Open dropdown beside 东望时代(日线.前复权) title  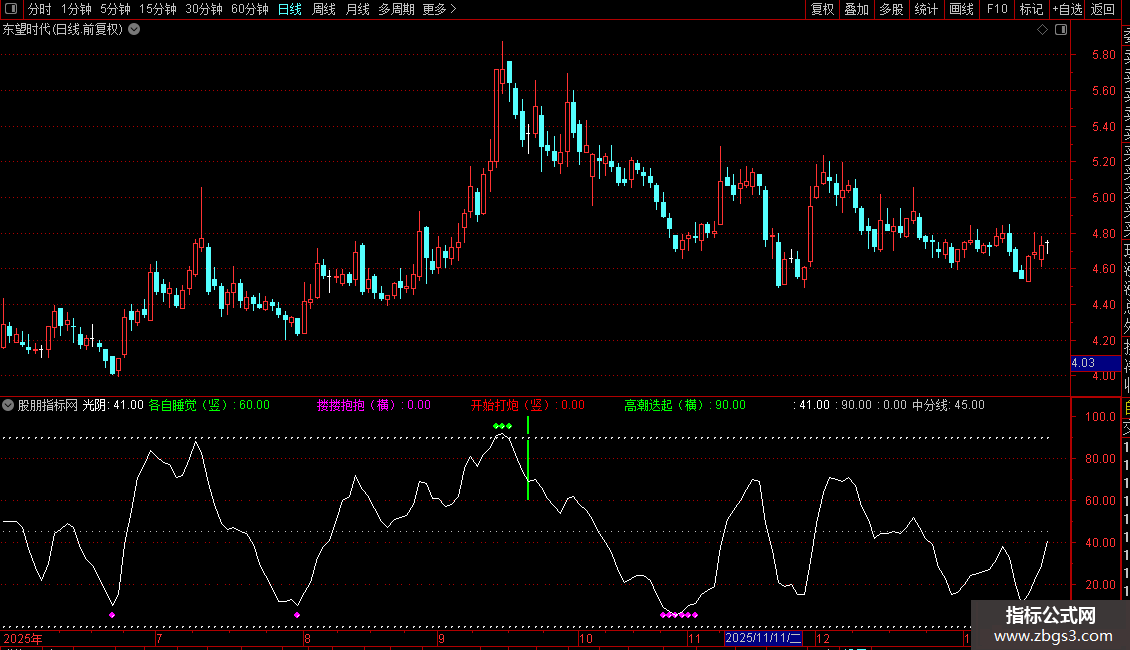pyautogui.click(x=134, y=30)
